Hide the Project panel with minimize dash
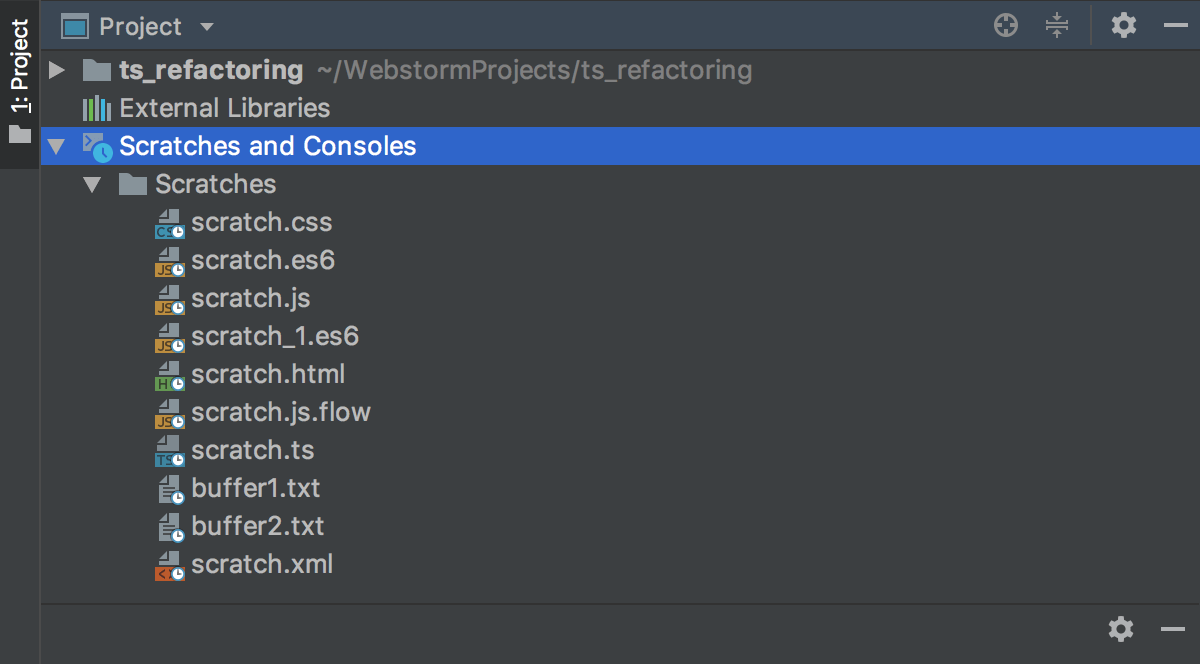Viewport: 1200px width, 664px height. tap(1175, 26)
